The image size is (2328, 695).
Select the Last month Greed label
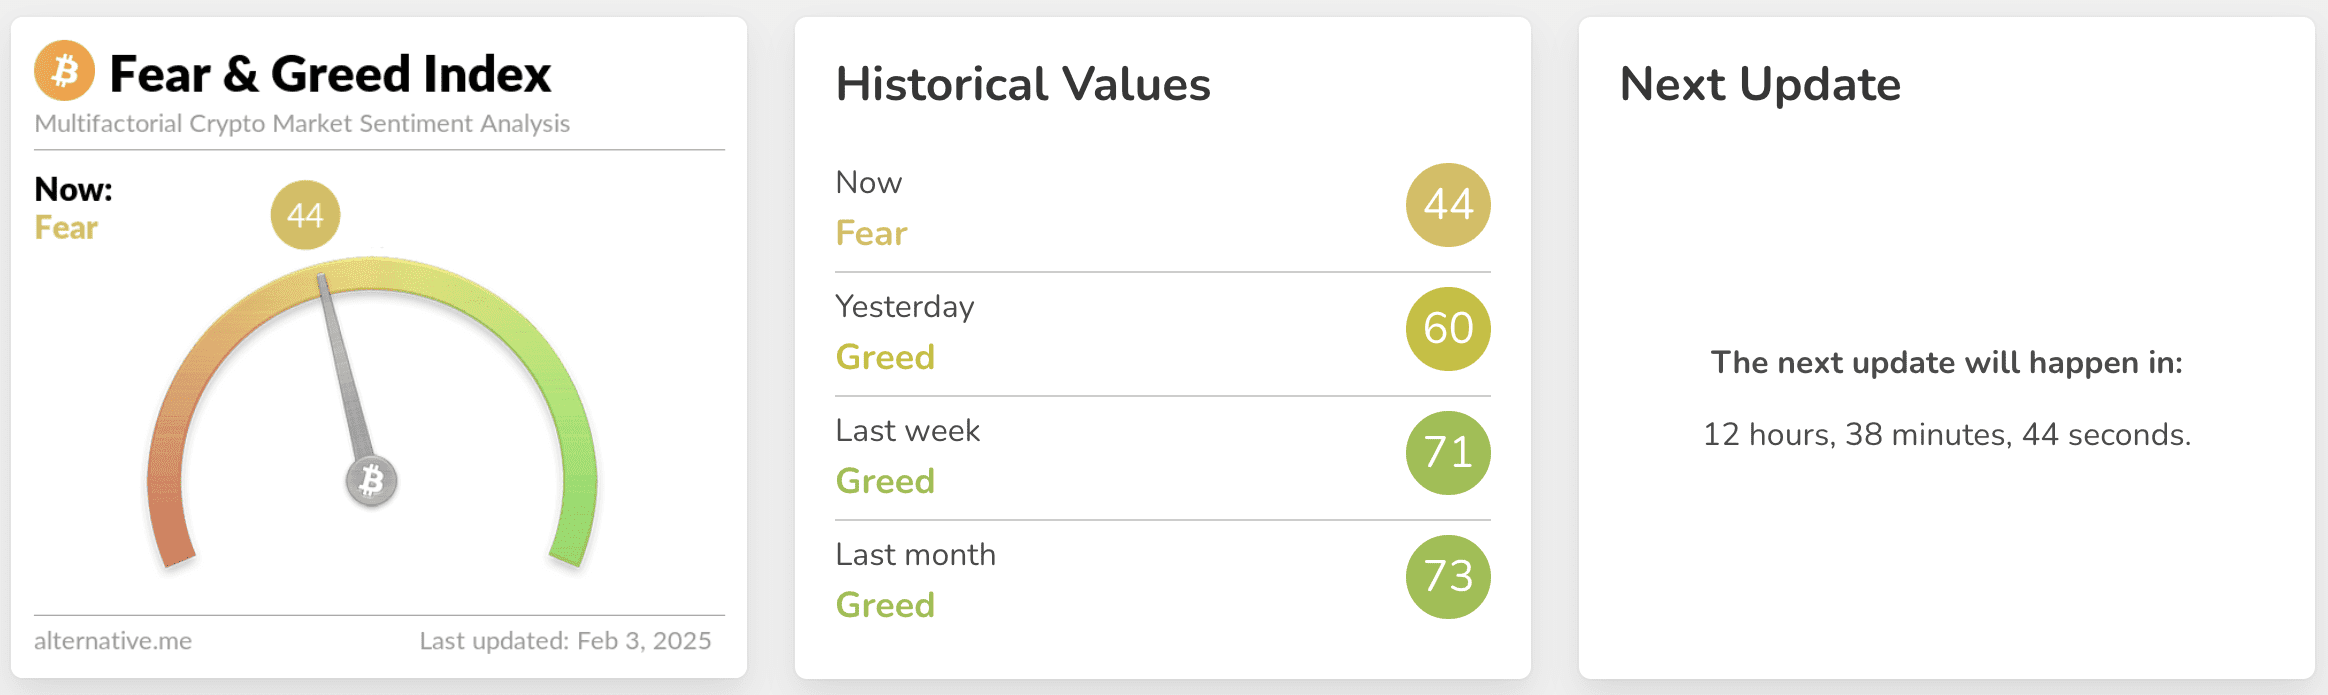tap(885, 605)
